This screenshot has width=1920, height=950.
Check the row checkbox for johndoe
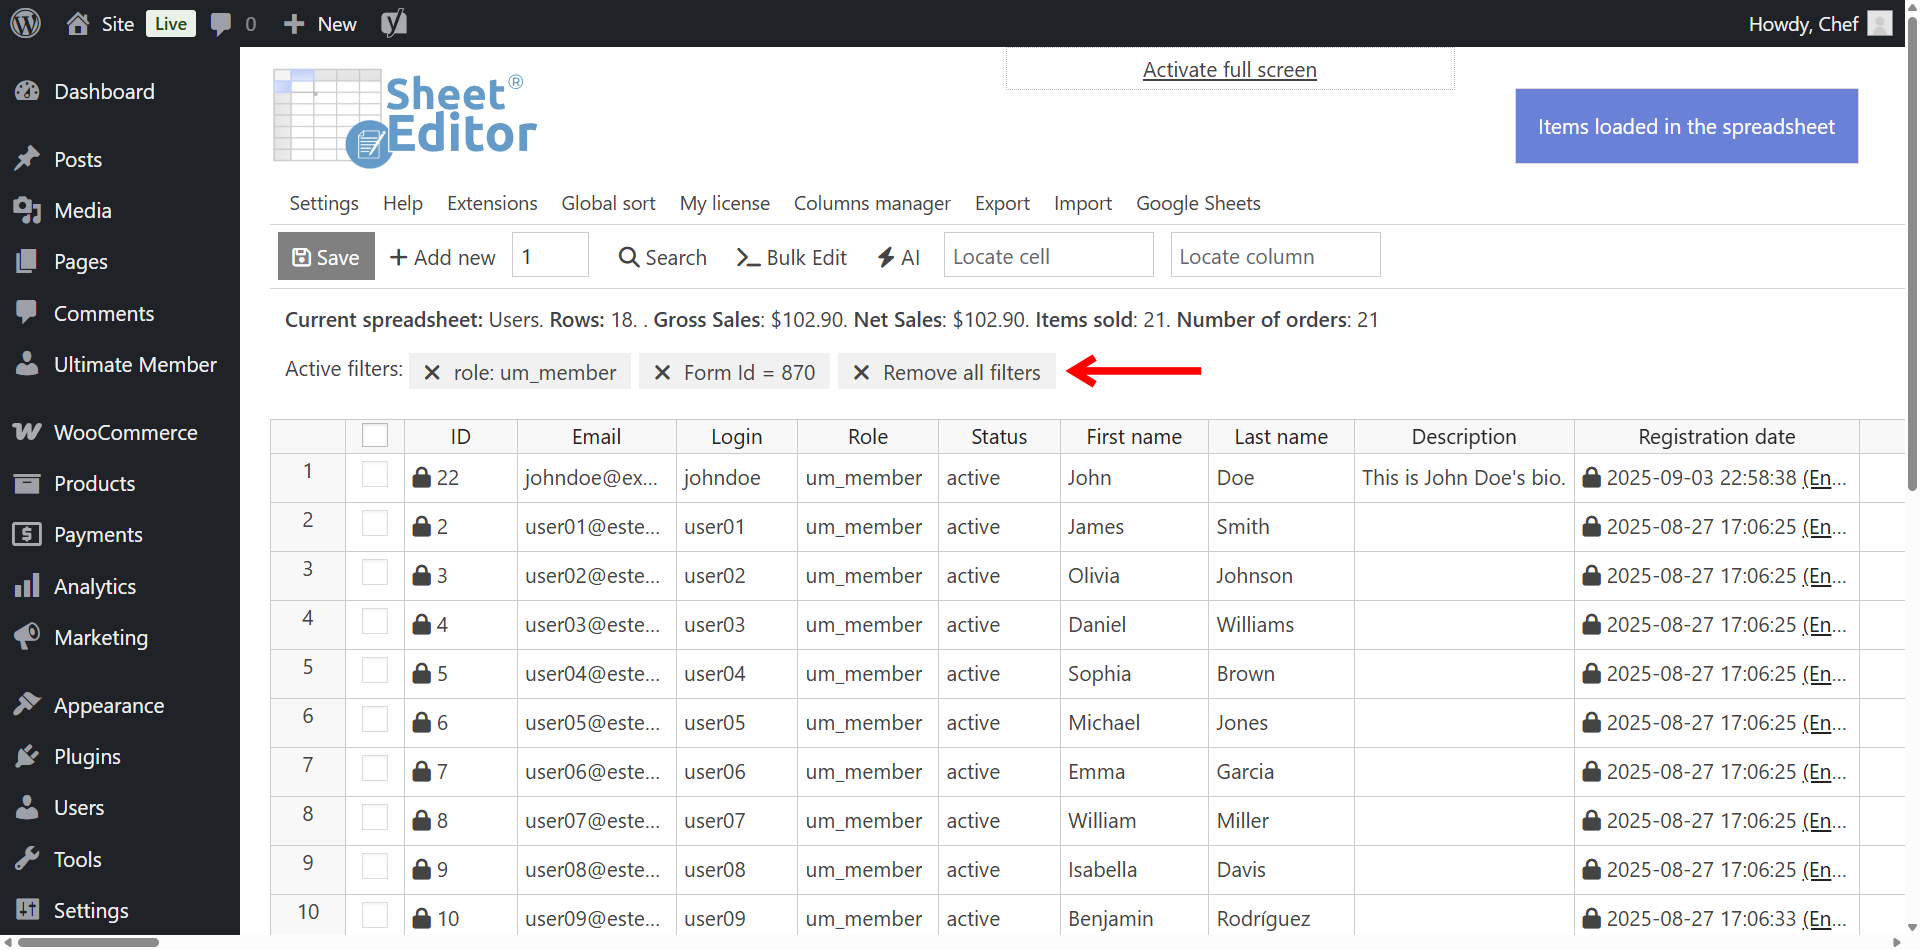coord(375,474)
